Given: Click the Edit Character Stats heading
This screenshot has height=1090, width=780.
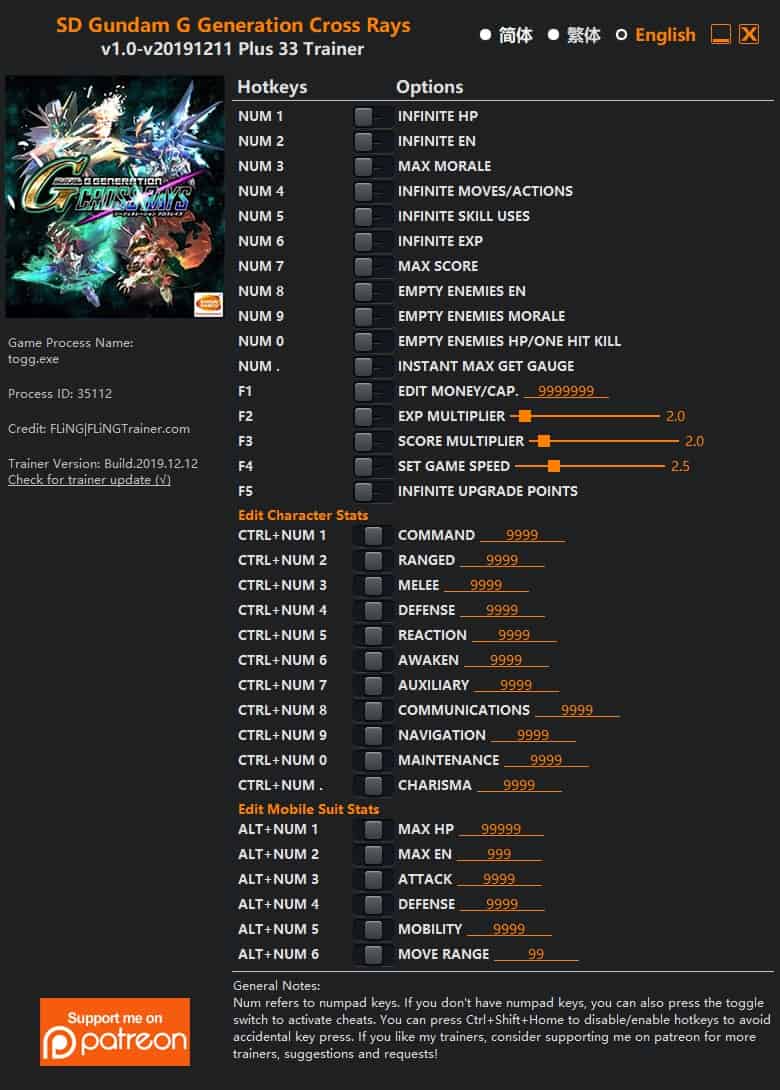Looking at the screenshot, I should pyautogui.click(x=303, y=515).
